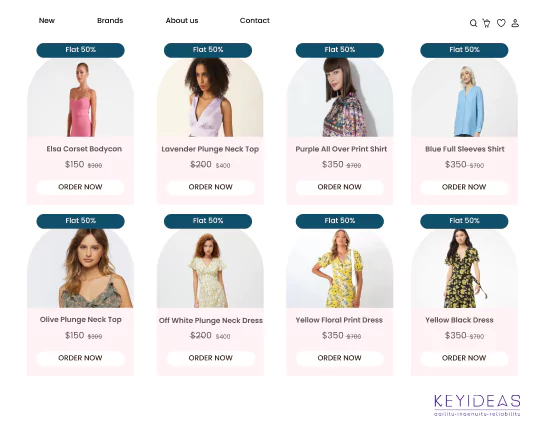Visit the About us page

(182, 21)
